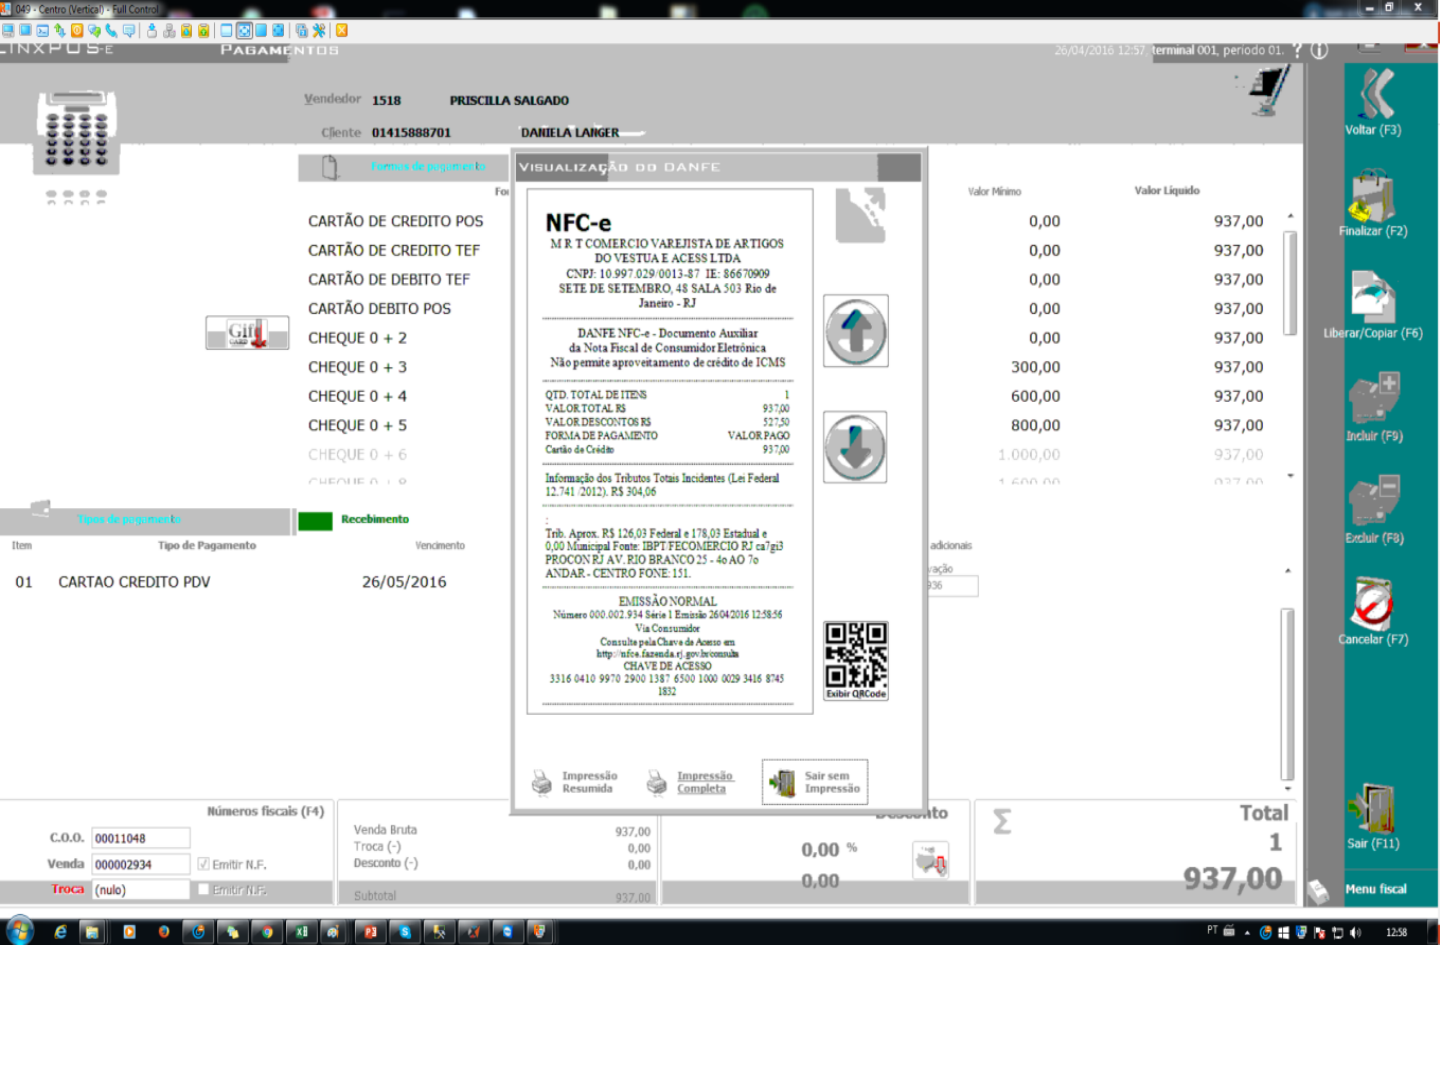Click the C.O.O. field 00011048
Screen dimensions: 1440x1080
pyautogui.click(x=141, y=838)
